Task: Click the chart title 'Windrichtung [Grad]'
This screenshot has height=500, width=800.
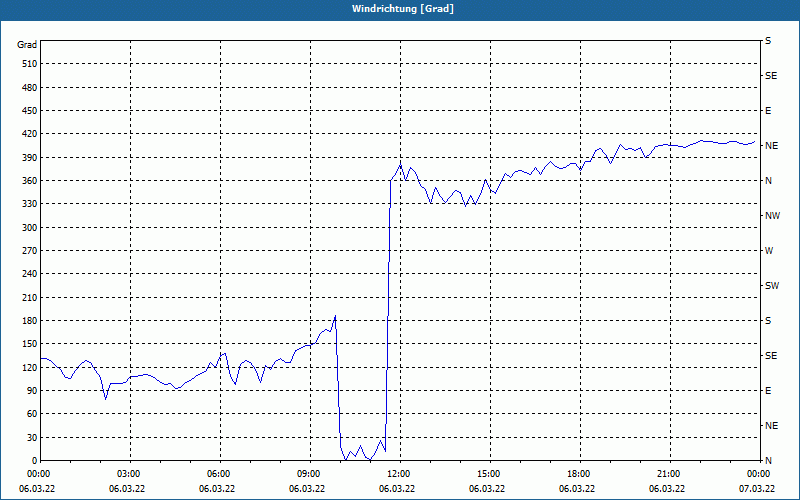Action: 403,9
